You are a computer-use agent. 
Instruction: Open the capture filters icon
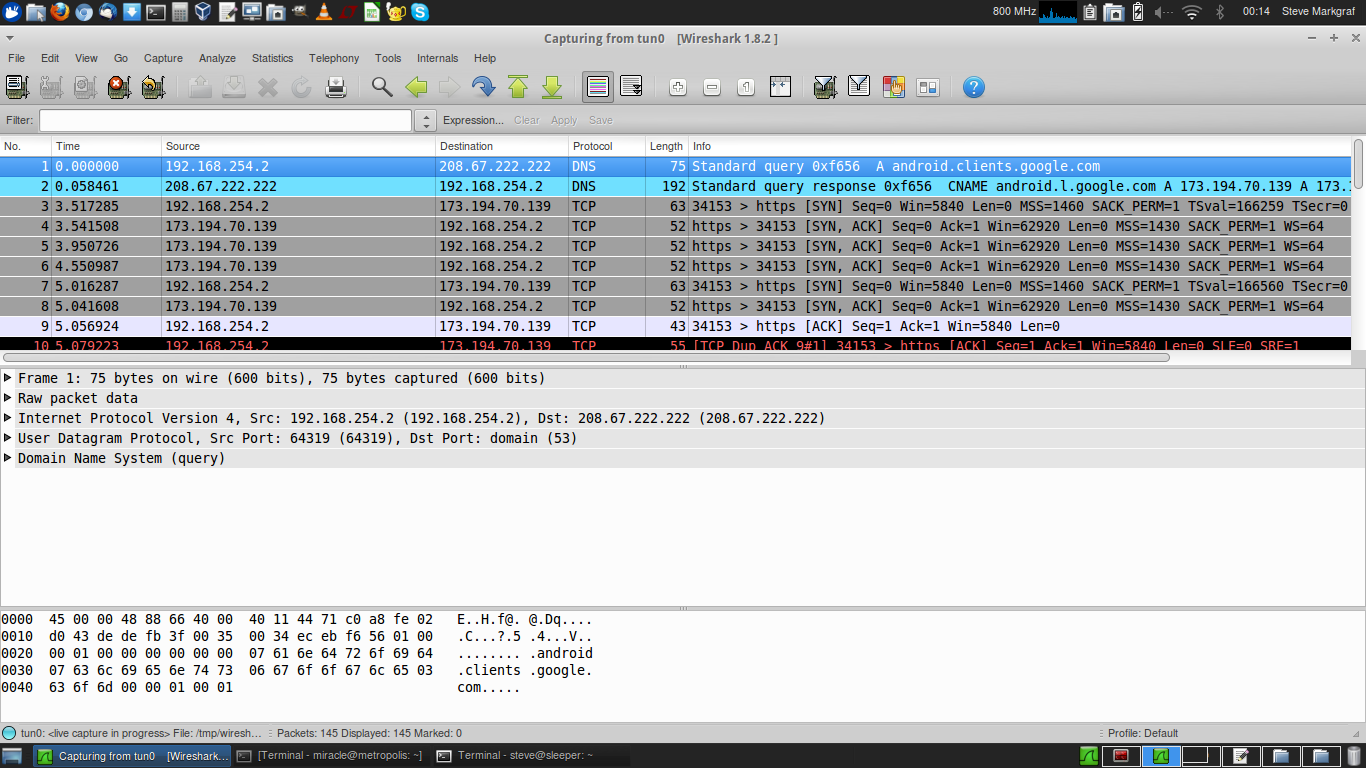(825, 87)
